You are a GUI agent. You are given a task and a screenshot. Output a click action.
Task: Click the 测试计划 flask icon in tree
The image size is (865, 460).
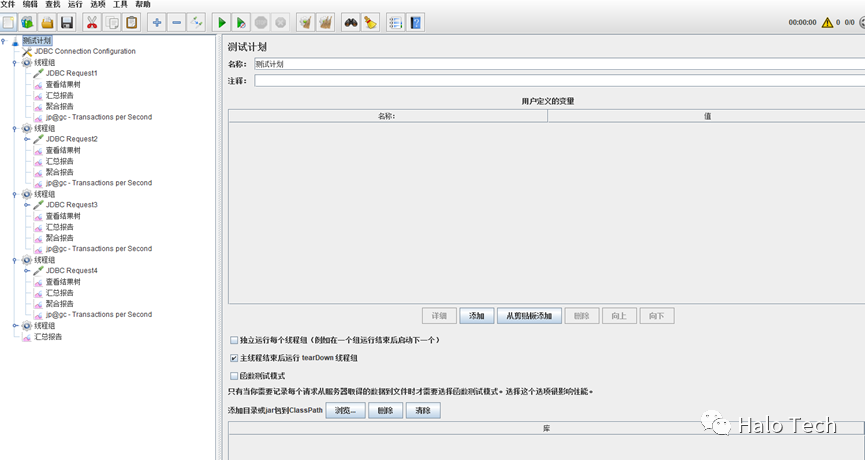click(x=15, y=41)
